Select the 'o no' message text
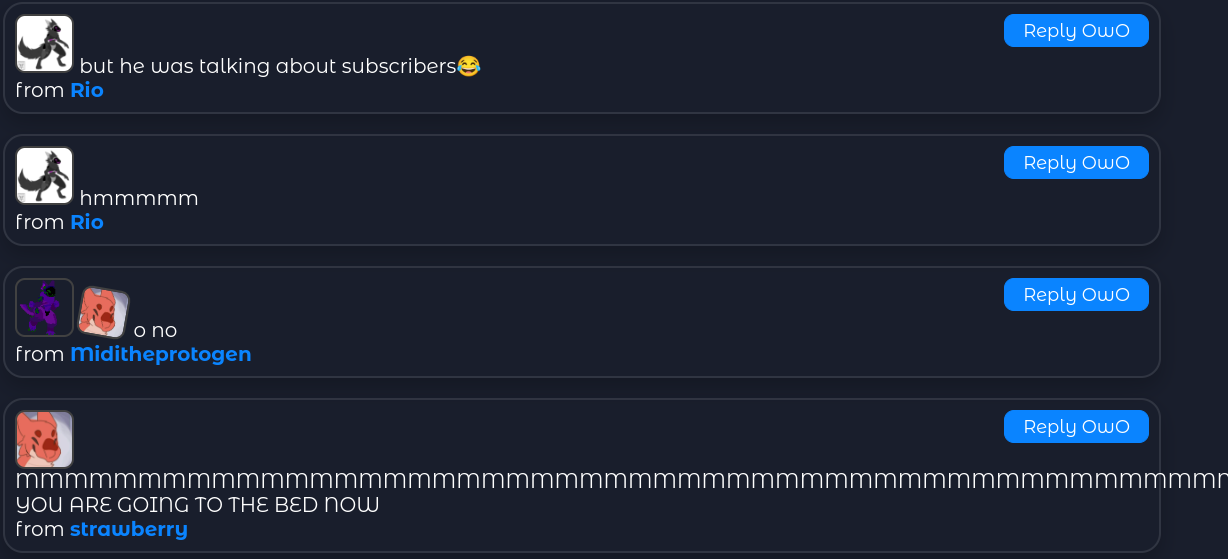Image resolution: width=1228 pixels, height=559 pixels. pyautogui.click(x=155, y=331)
